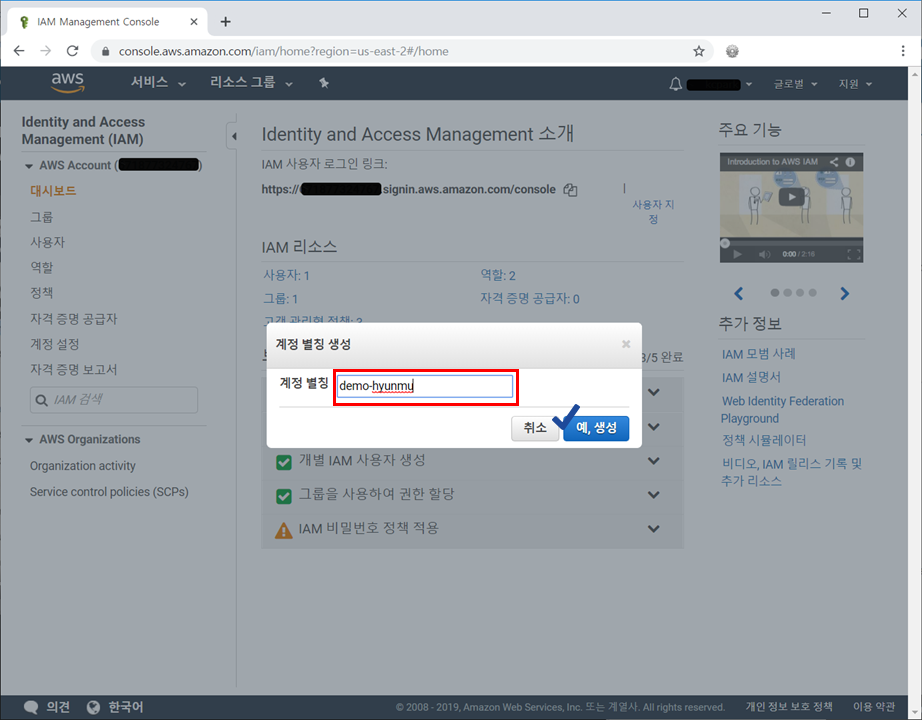
Task: Go back to the previous browser page
Action: [x=19, y=51]
